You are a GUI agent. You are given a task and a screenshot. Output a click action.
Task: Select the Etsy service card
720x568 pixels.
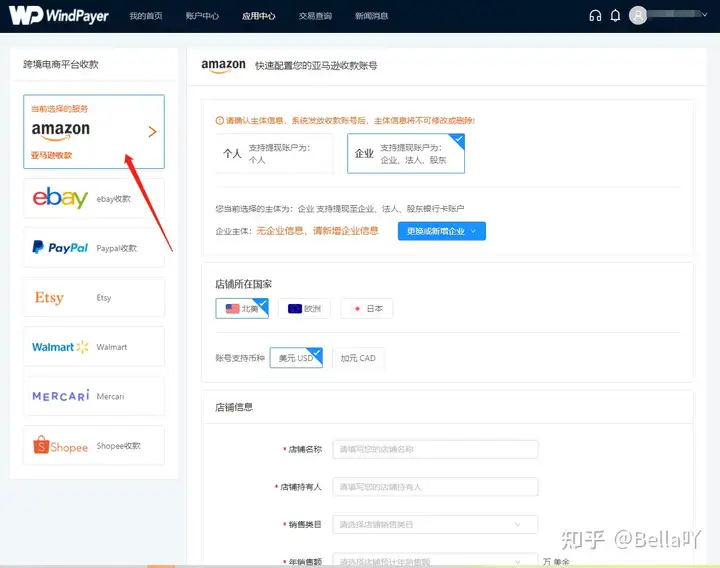pyautogui.click(x=94, y=297)
